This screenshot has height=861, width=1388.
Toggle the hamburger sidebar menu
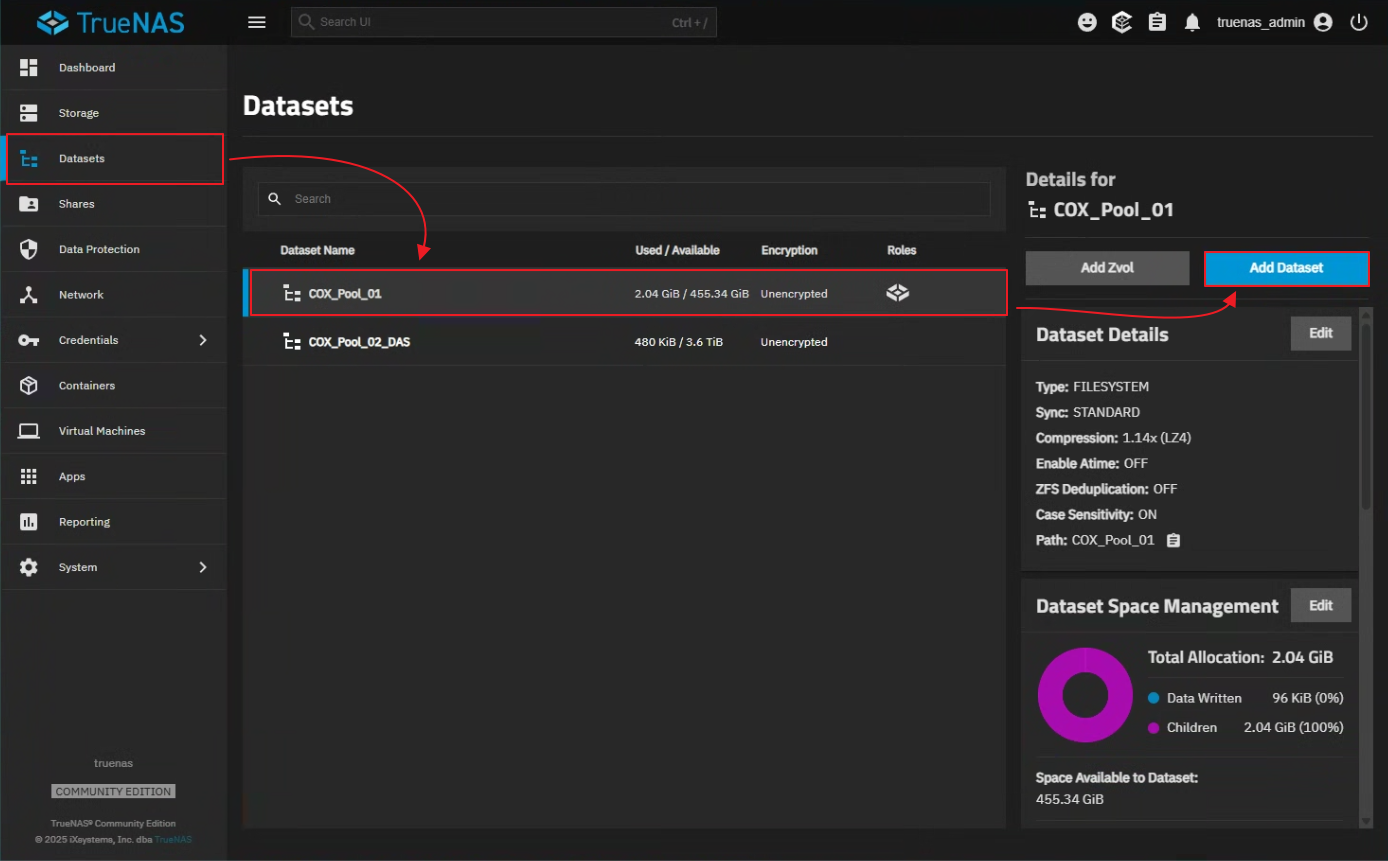pos(257,22)
